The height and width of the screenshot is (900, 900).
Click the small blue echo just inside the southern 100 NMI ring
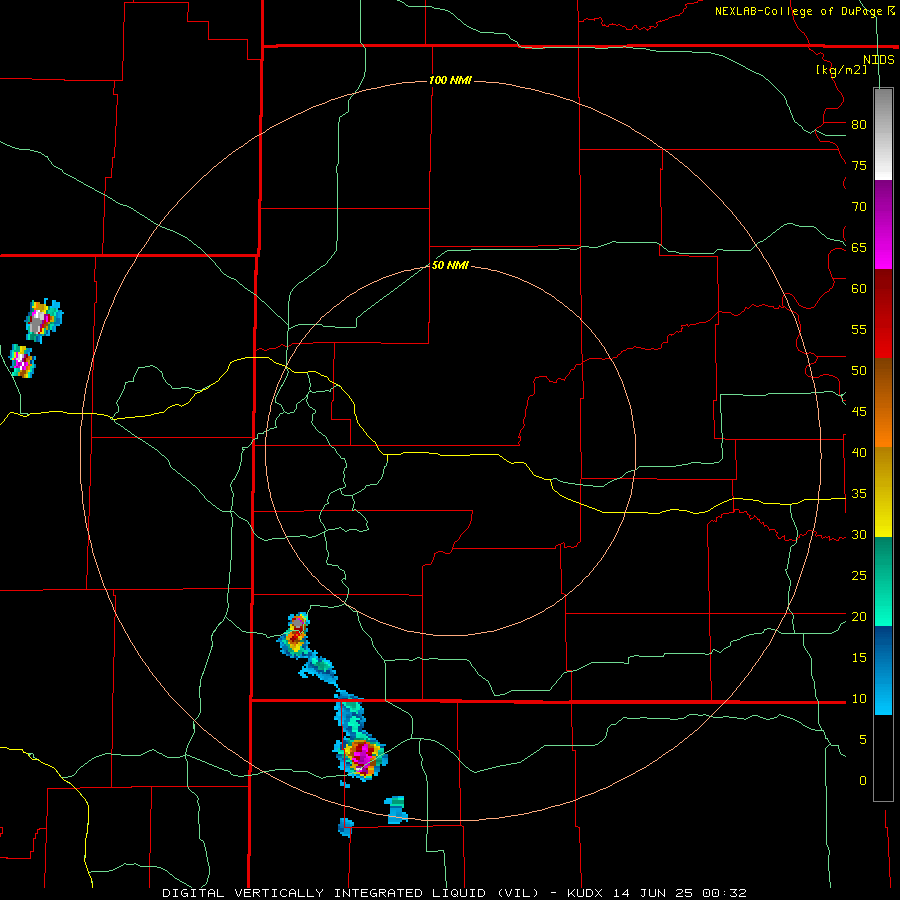point(395,810)
